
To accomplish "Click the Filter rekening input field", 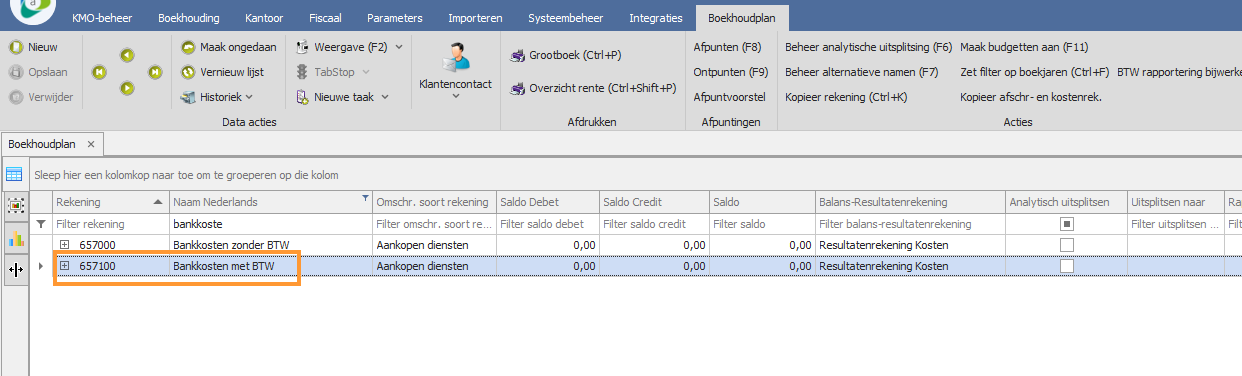I will [110, 224].
